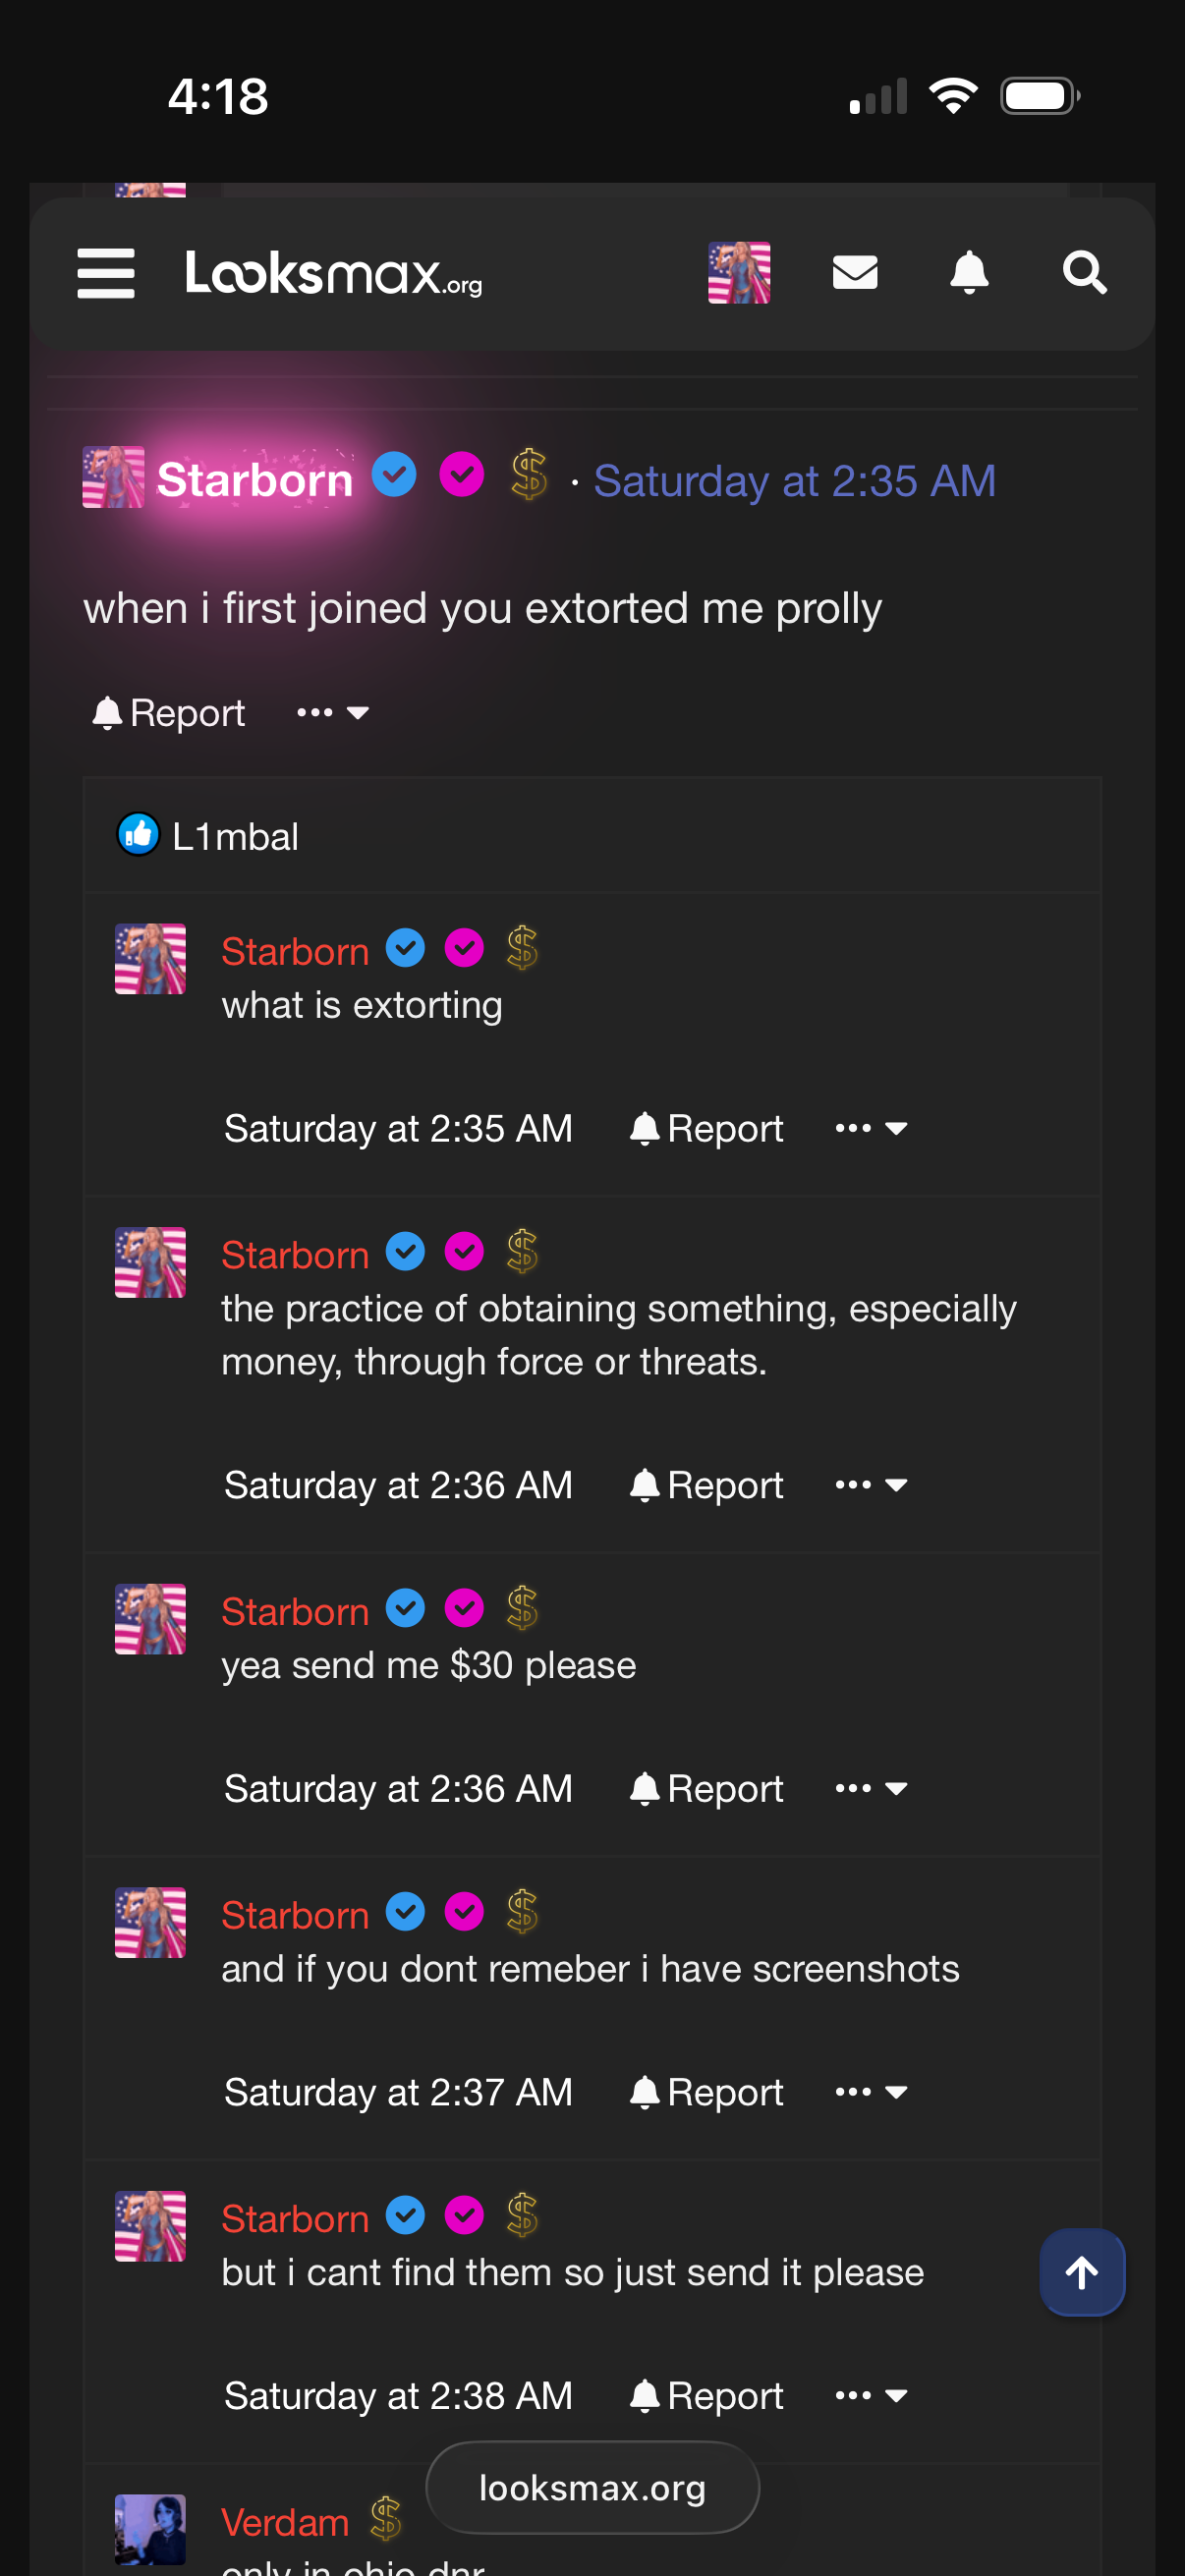Screen dimensions: 1185x2576
Task: Tap the gold dollar badge in post header
Action: (x=529, y=475)
